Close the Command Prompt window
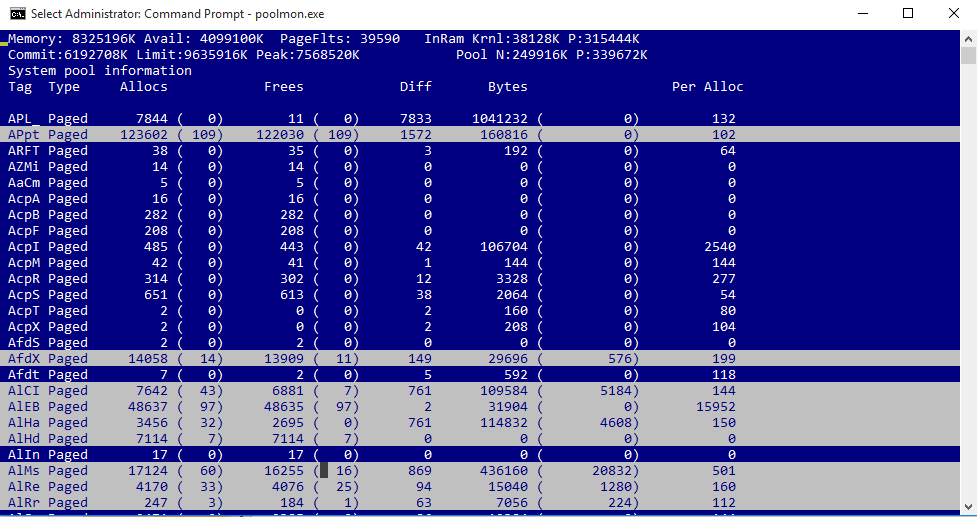977x517 pixels. 953,13
